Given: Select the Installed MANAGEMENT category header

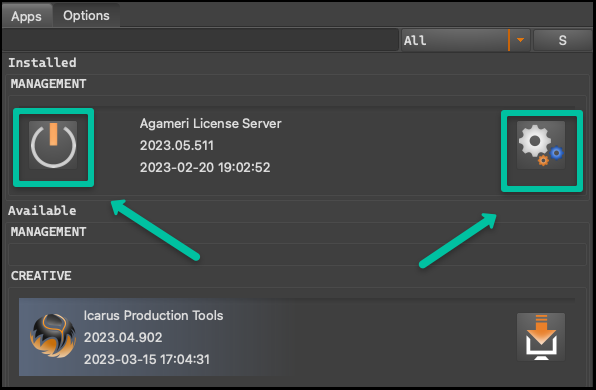Looking at the screenshot, I should [48, 84].
